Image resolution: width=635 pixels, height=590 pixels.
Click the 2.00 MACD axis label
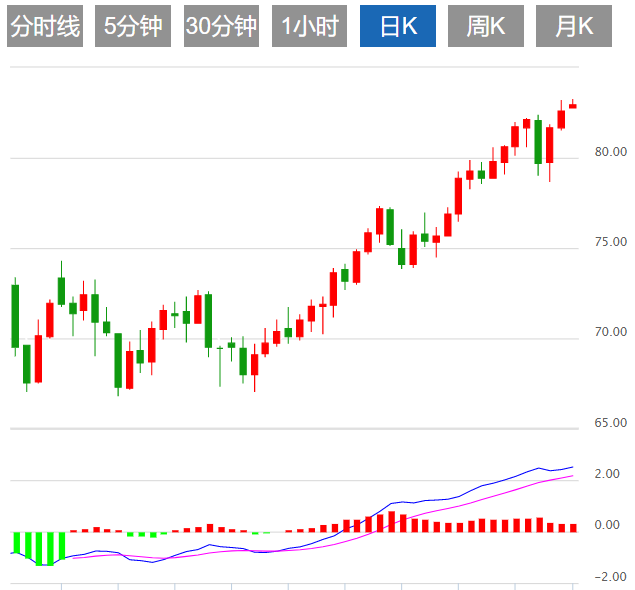[x=607, y=474]
